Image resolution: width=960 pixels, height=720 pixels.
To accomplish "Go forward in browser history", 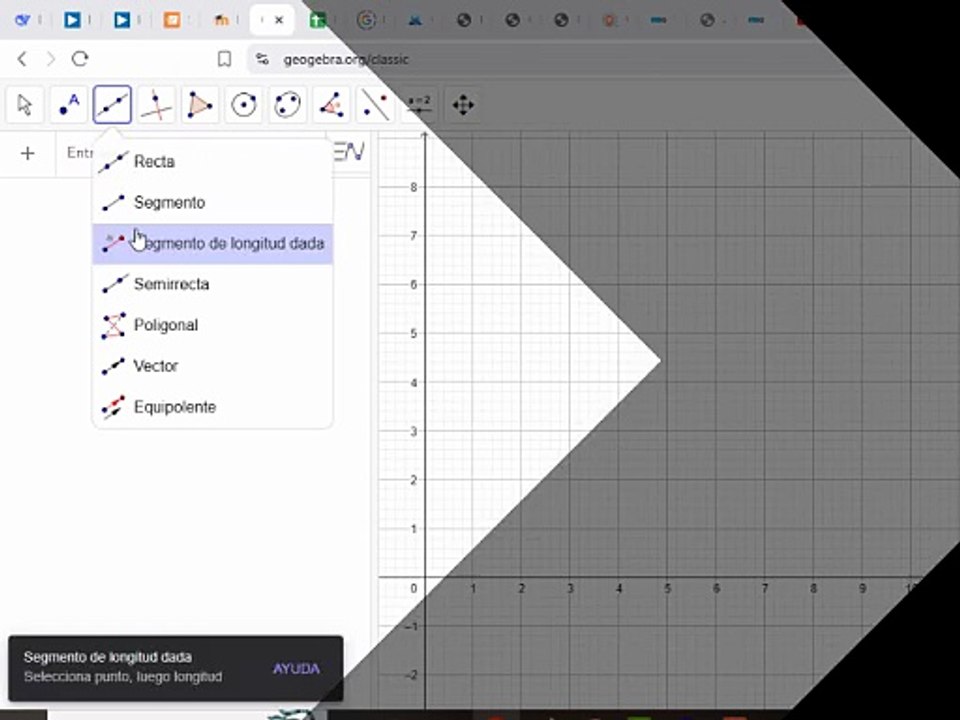I will click(x=51, y=59).
